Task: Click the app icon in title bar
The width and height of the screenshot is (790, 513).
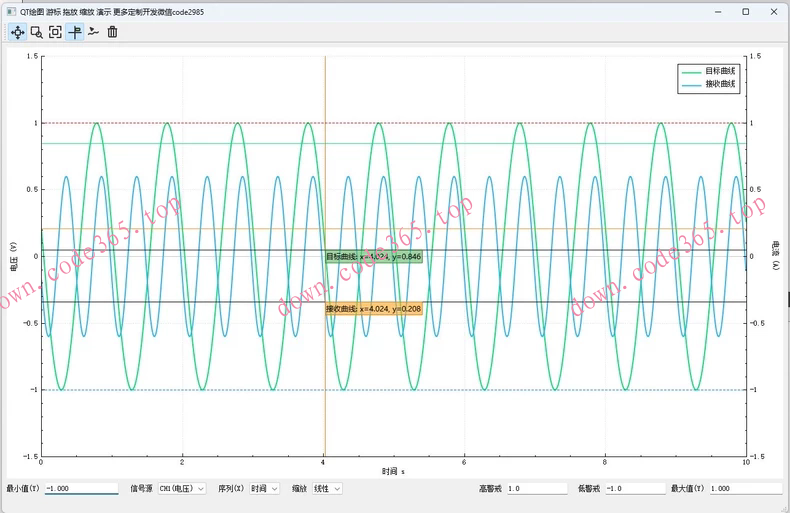Action: pos(11,11)
